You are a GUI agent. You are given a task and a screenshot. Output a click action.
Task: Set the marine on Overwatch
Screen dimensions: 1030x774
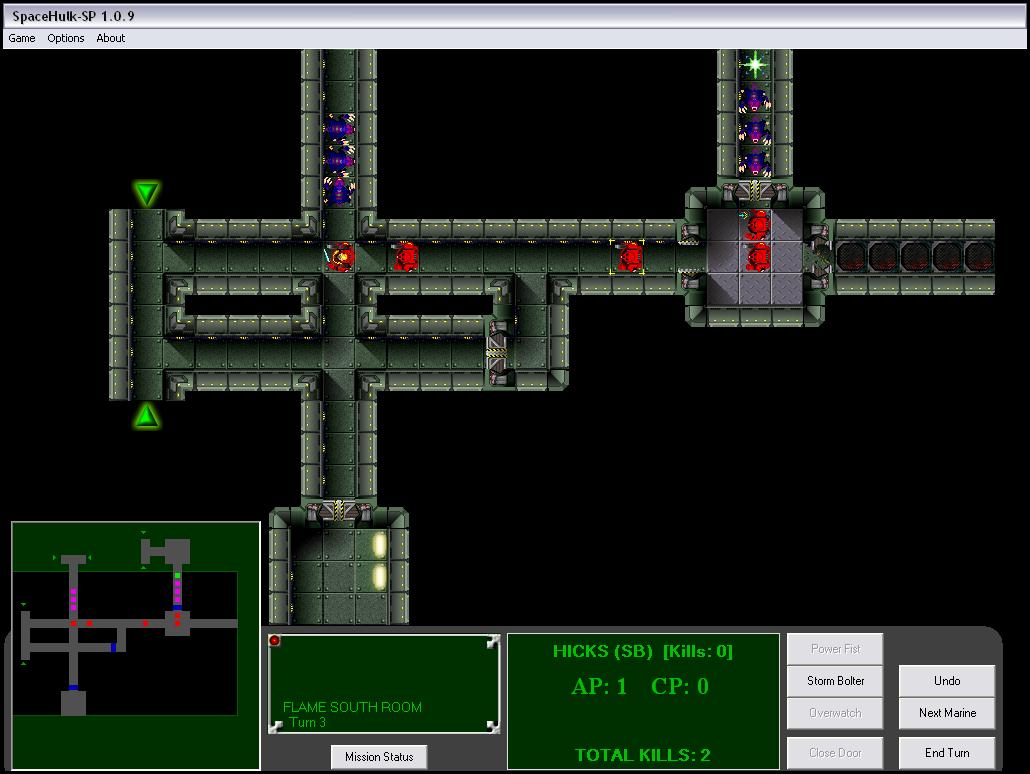click(x=835, y=713)
